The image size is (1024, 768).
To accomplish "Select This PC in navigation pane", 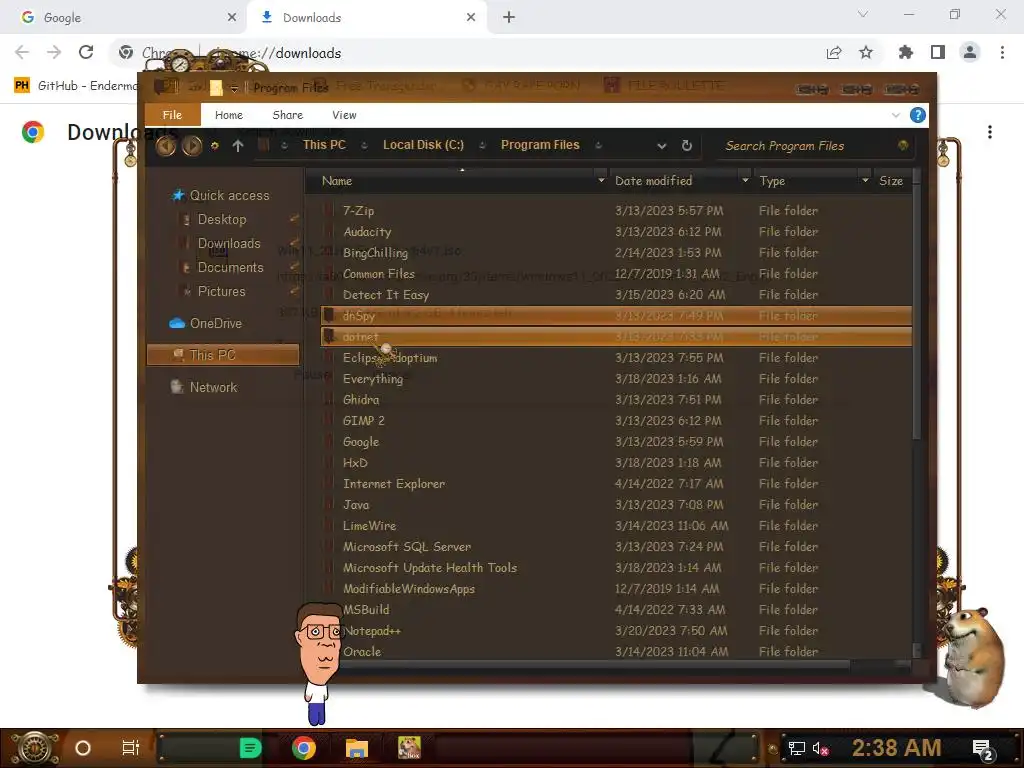I will 223,355.
